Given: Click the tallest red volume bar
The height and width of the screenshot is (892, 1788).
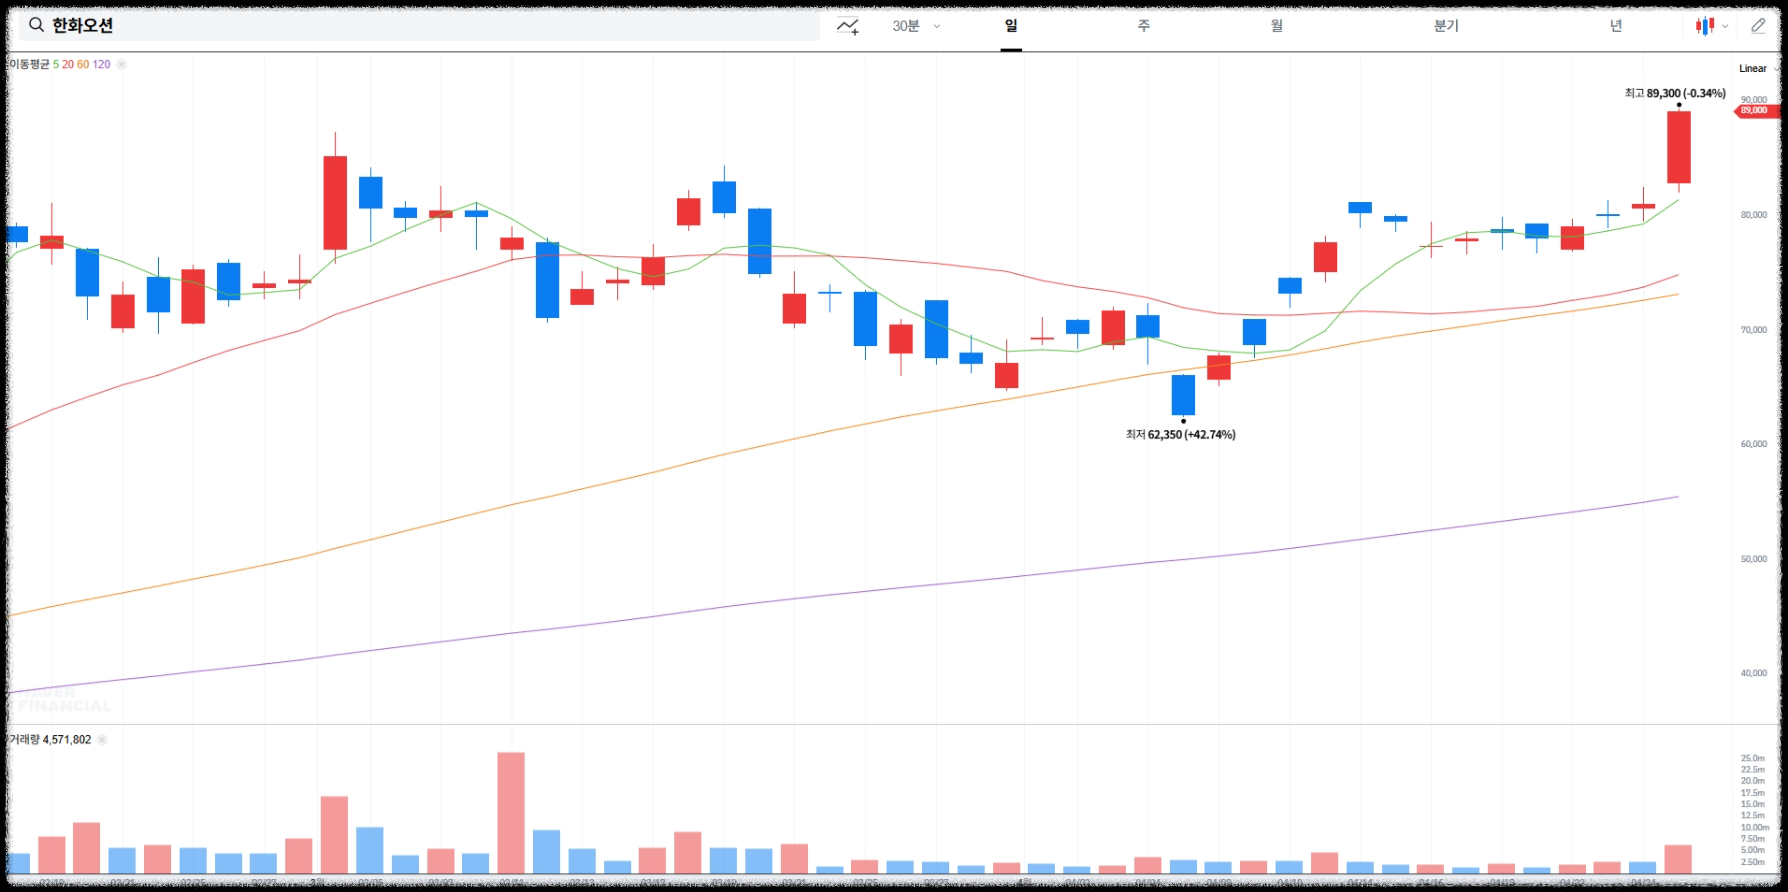Looking at the screenshot, I should [511, 813].
